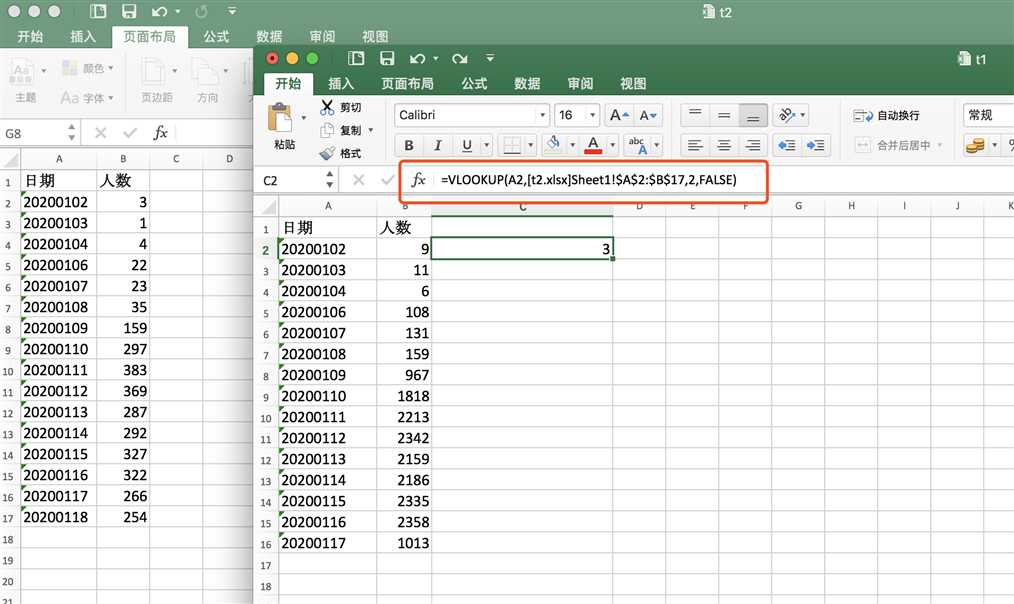Switch to the 插入 tab in t1
1014x604 pixels.
340,83
